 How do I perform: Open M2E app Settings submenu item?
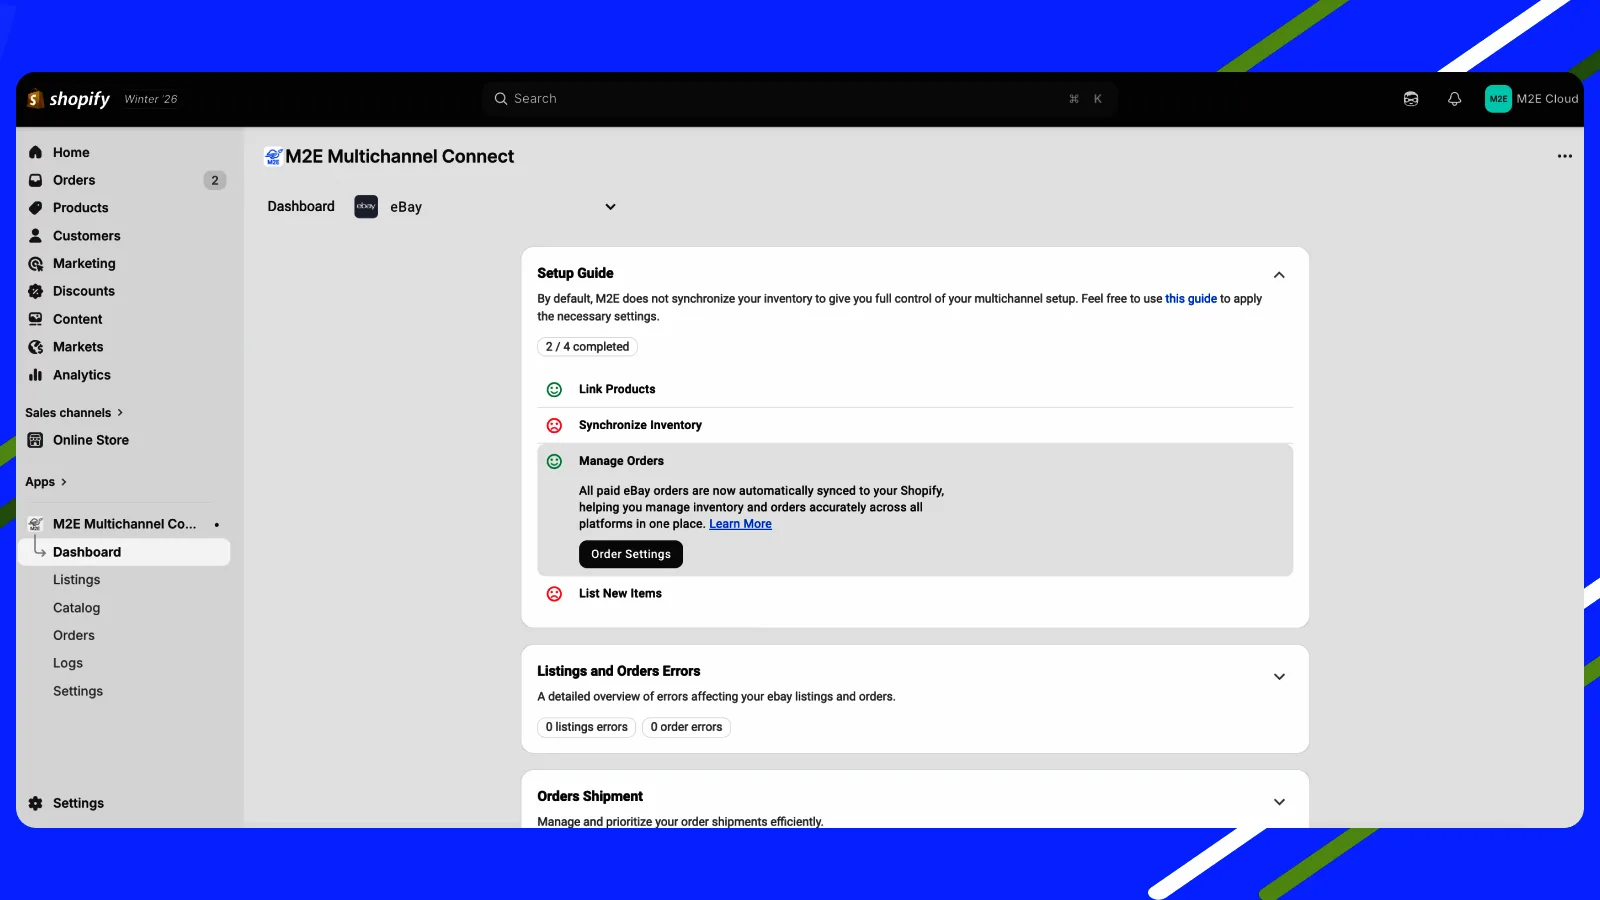(x=78, y=691)
